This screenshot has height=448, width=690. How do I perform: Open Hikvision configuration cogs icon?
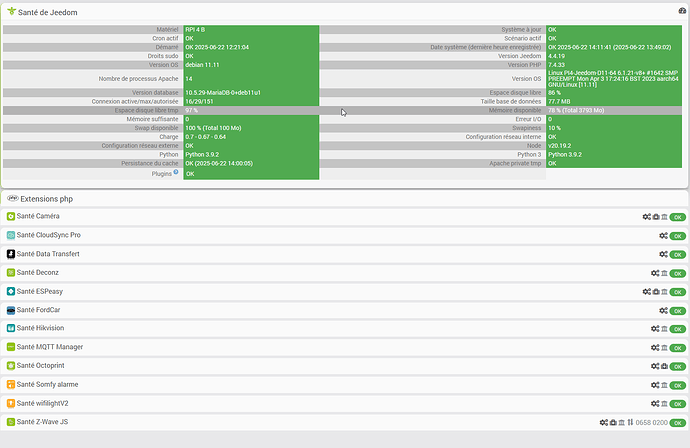click(655, 328)
